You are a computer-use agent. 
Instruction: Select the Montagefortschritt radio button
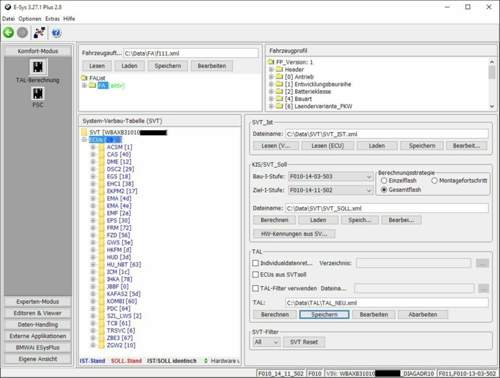(x=434, y=180)
